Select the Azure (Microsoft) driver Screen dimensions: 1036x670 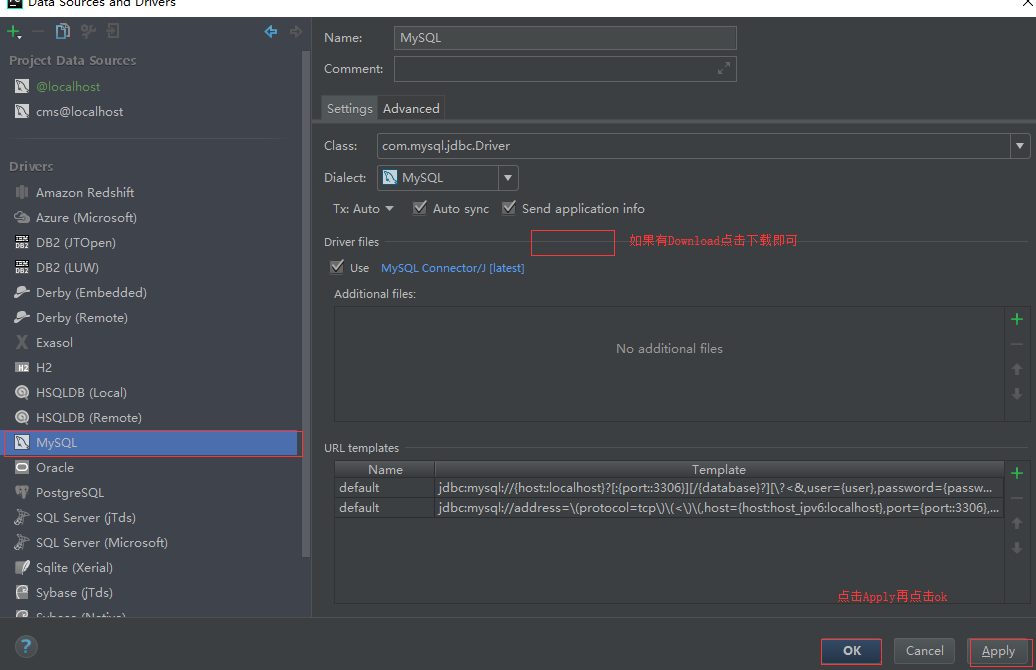(x=86, y=217)
